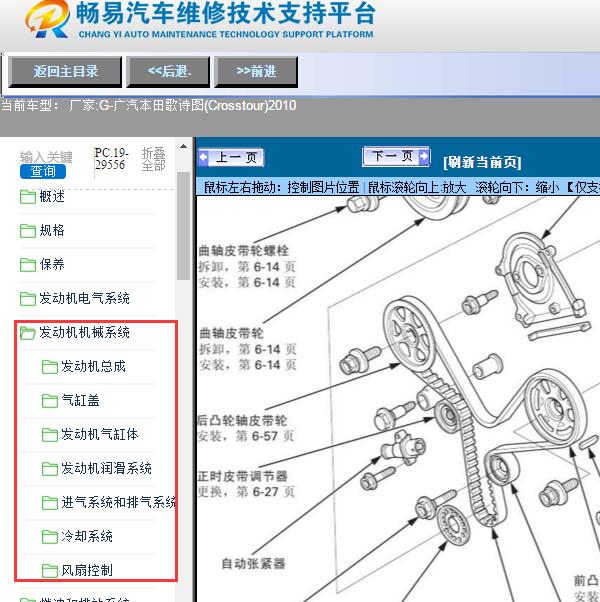Click the sidebar scrollbar thumb
This screenshot has width=600, height=602.
(x=183, y=226)
